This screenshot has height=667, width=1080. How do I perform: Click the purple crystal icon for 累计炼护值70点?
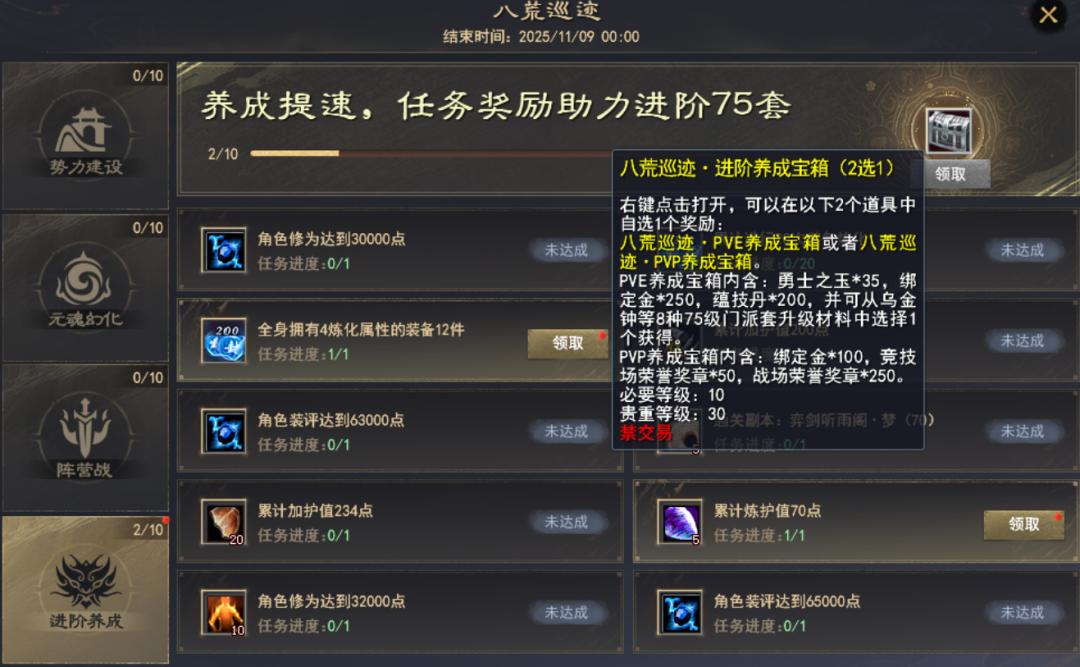click(x=680, y=522)
